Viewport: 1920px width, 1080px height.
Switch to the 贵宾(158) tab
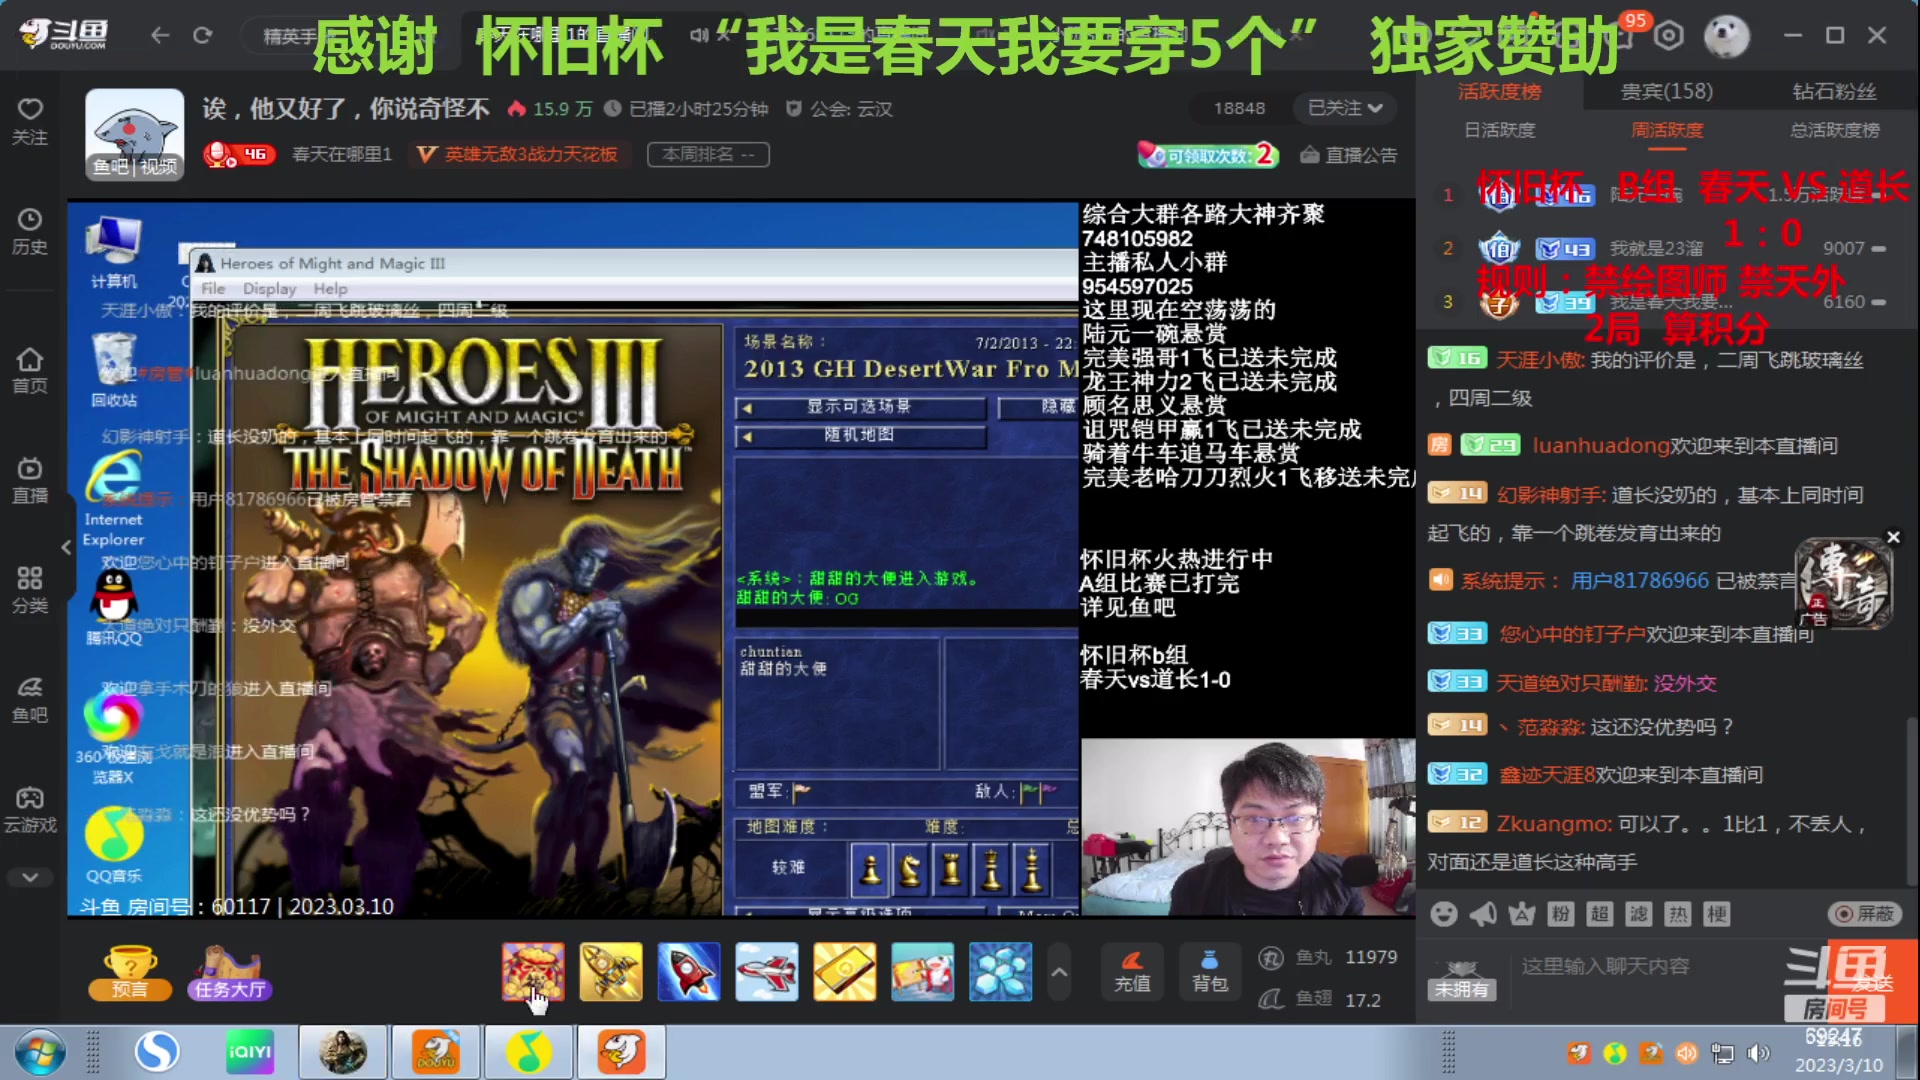[x=1667, y=92]
